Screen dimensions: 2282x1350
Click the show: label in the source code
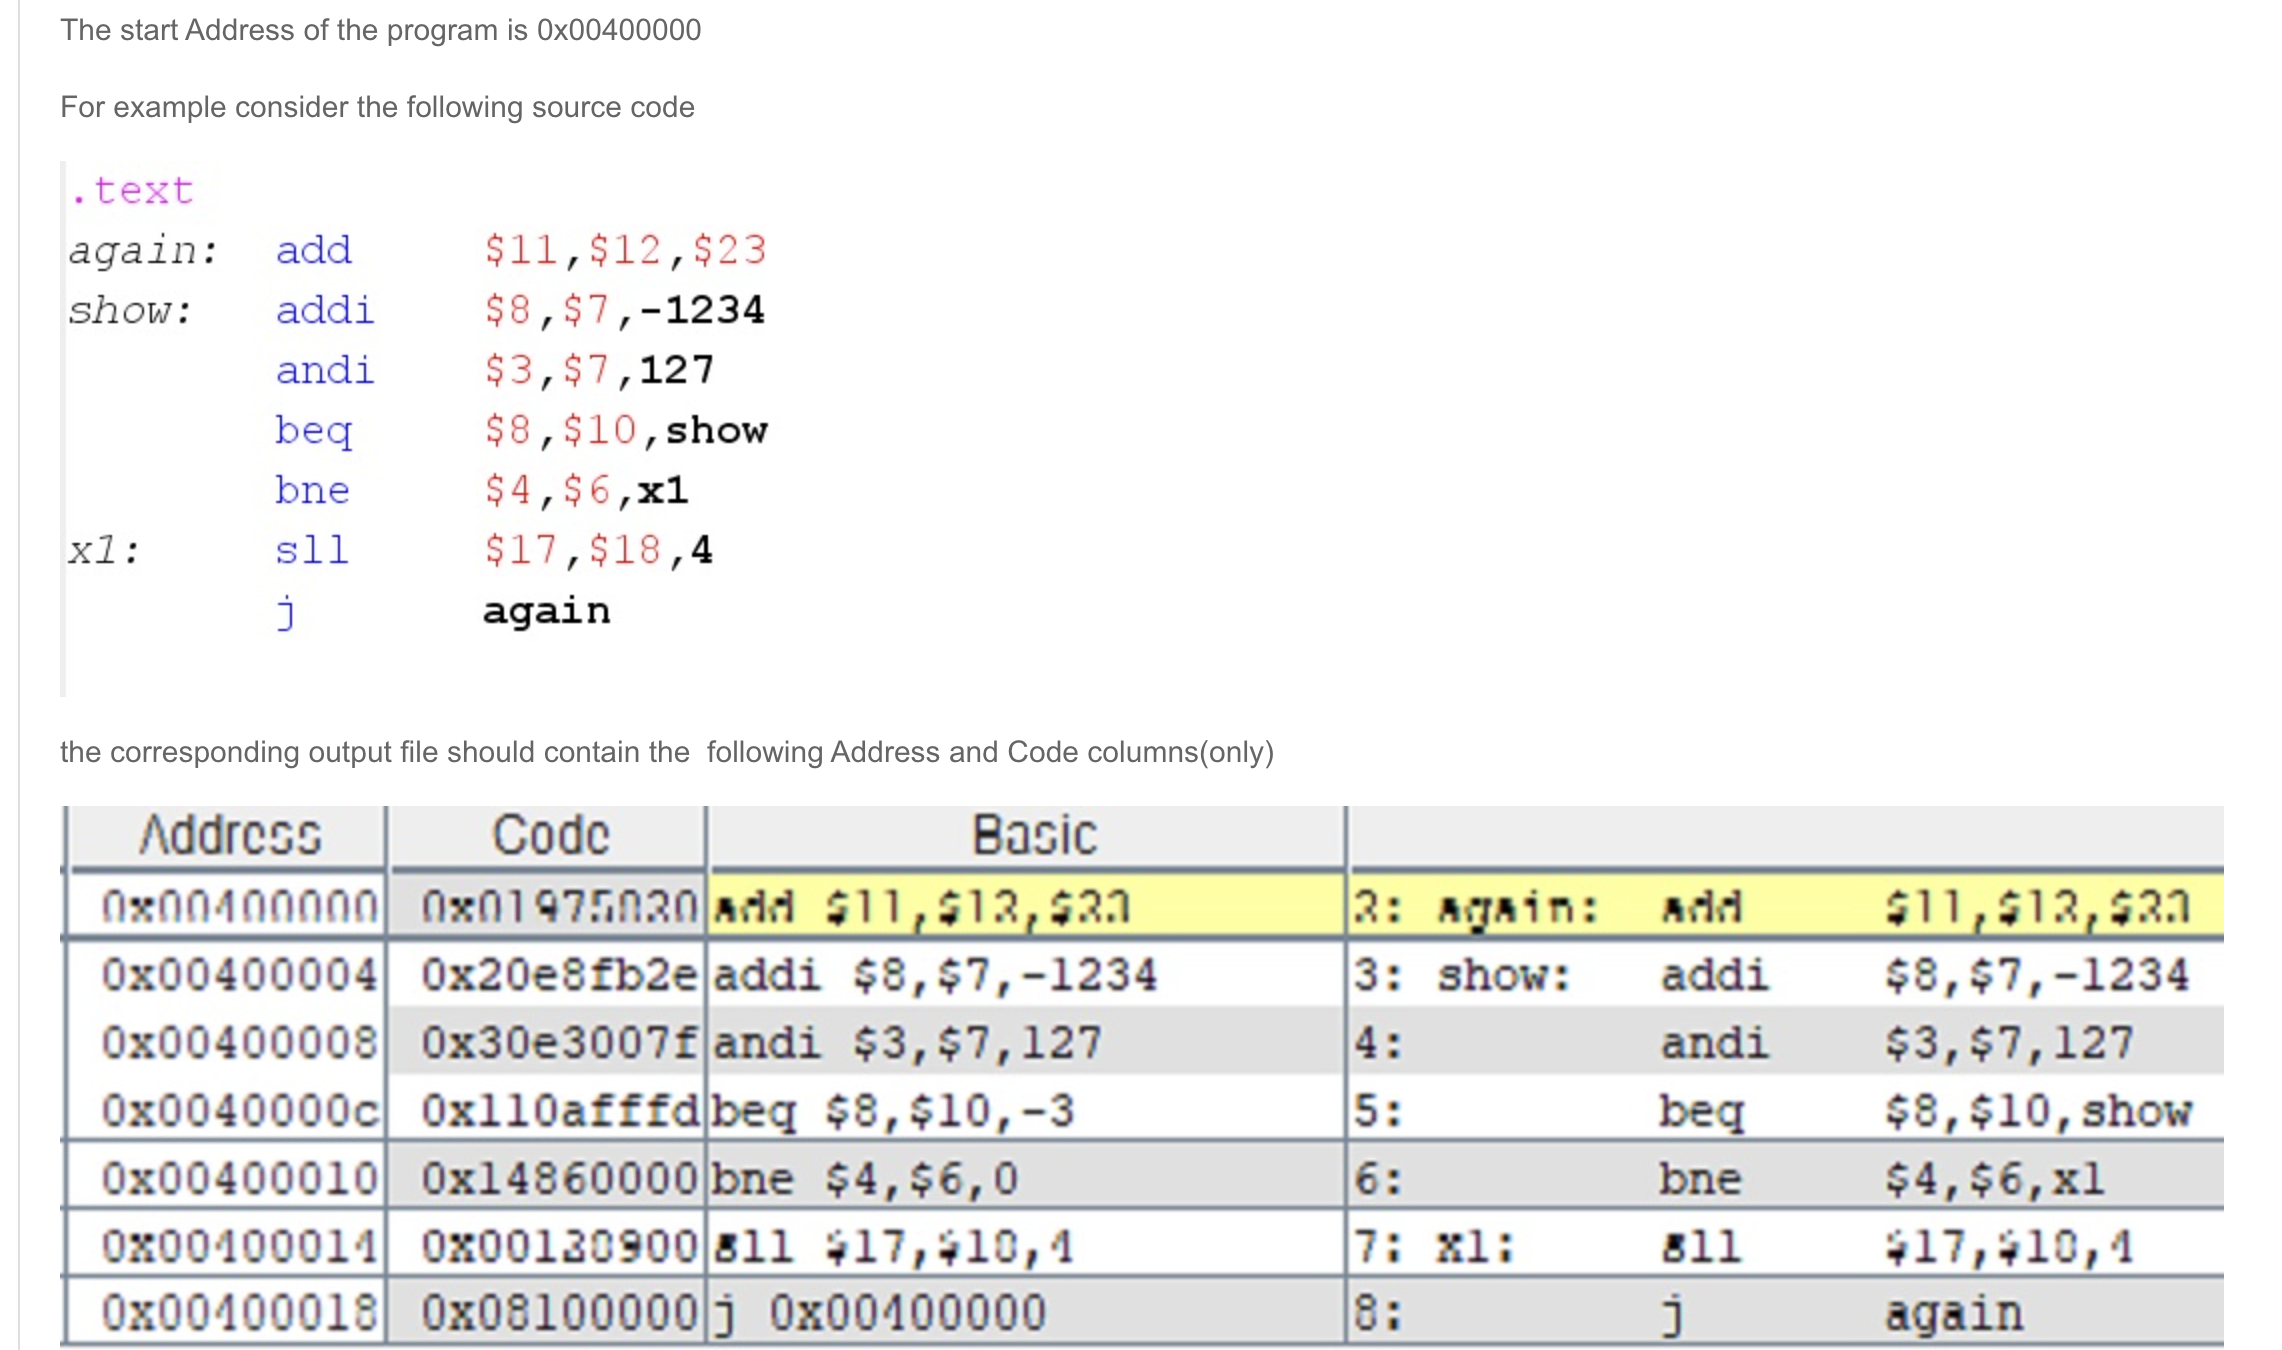[x=130, y=311]
